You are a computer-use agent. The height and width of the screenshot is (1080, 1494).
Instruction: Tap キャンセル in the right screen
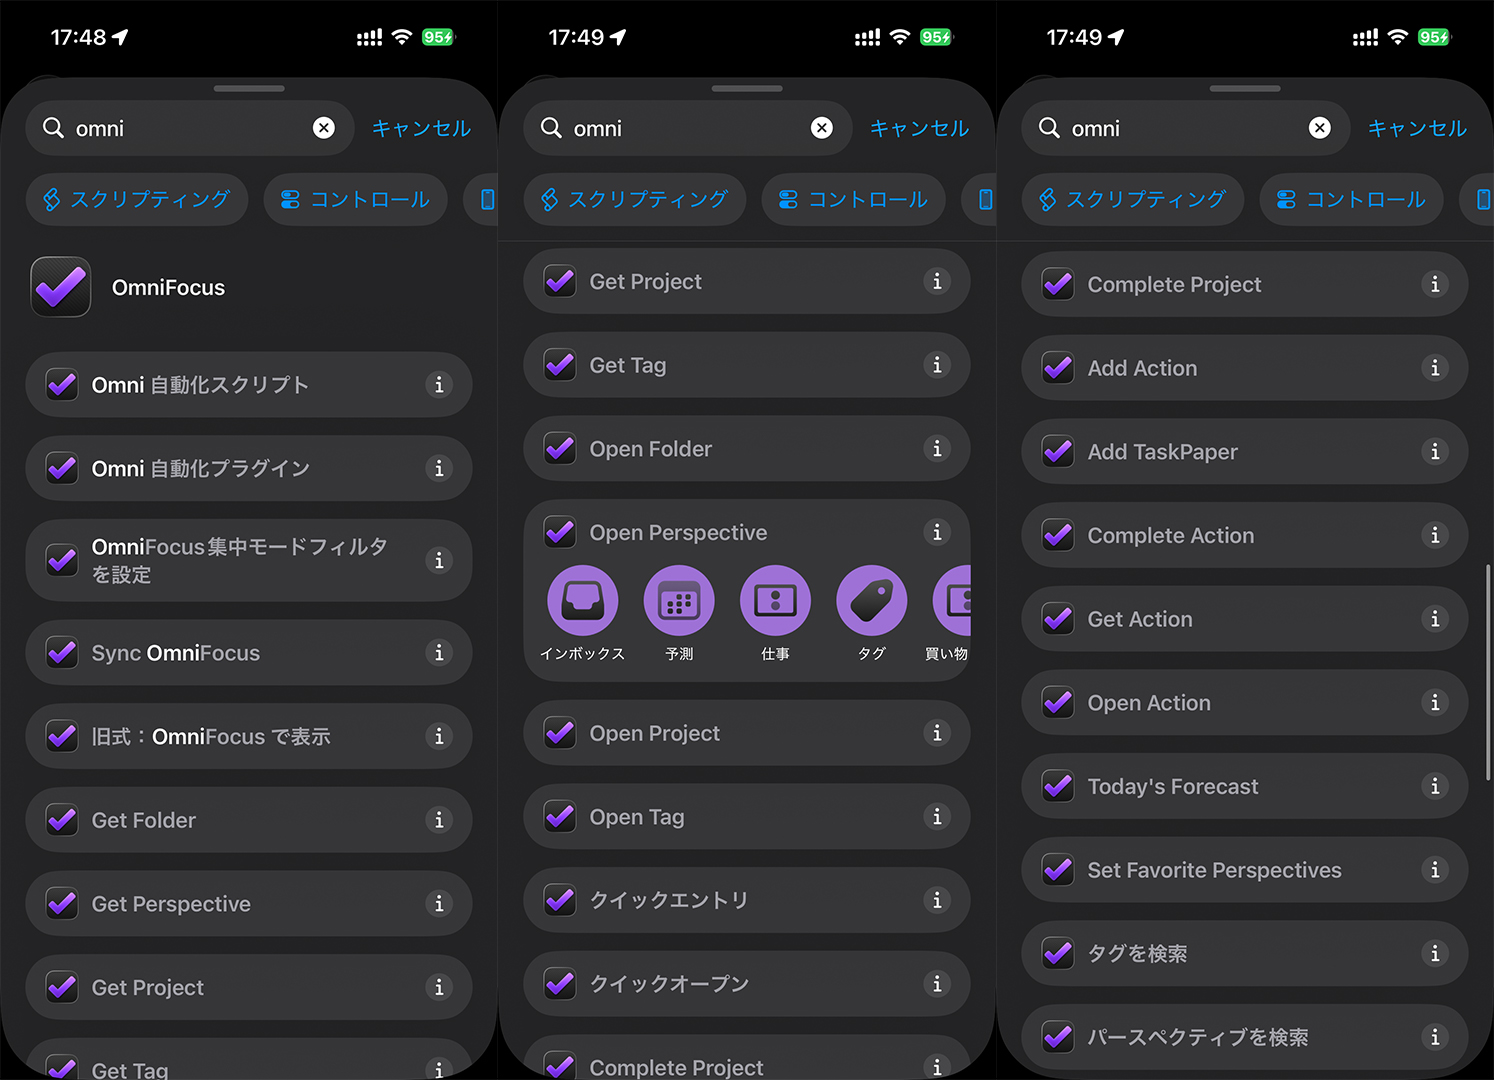tap(1417, 128)
